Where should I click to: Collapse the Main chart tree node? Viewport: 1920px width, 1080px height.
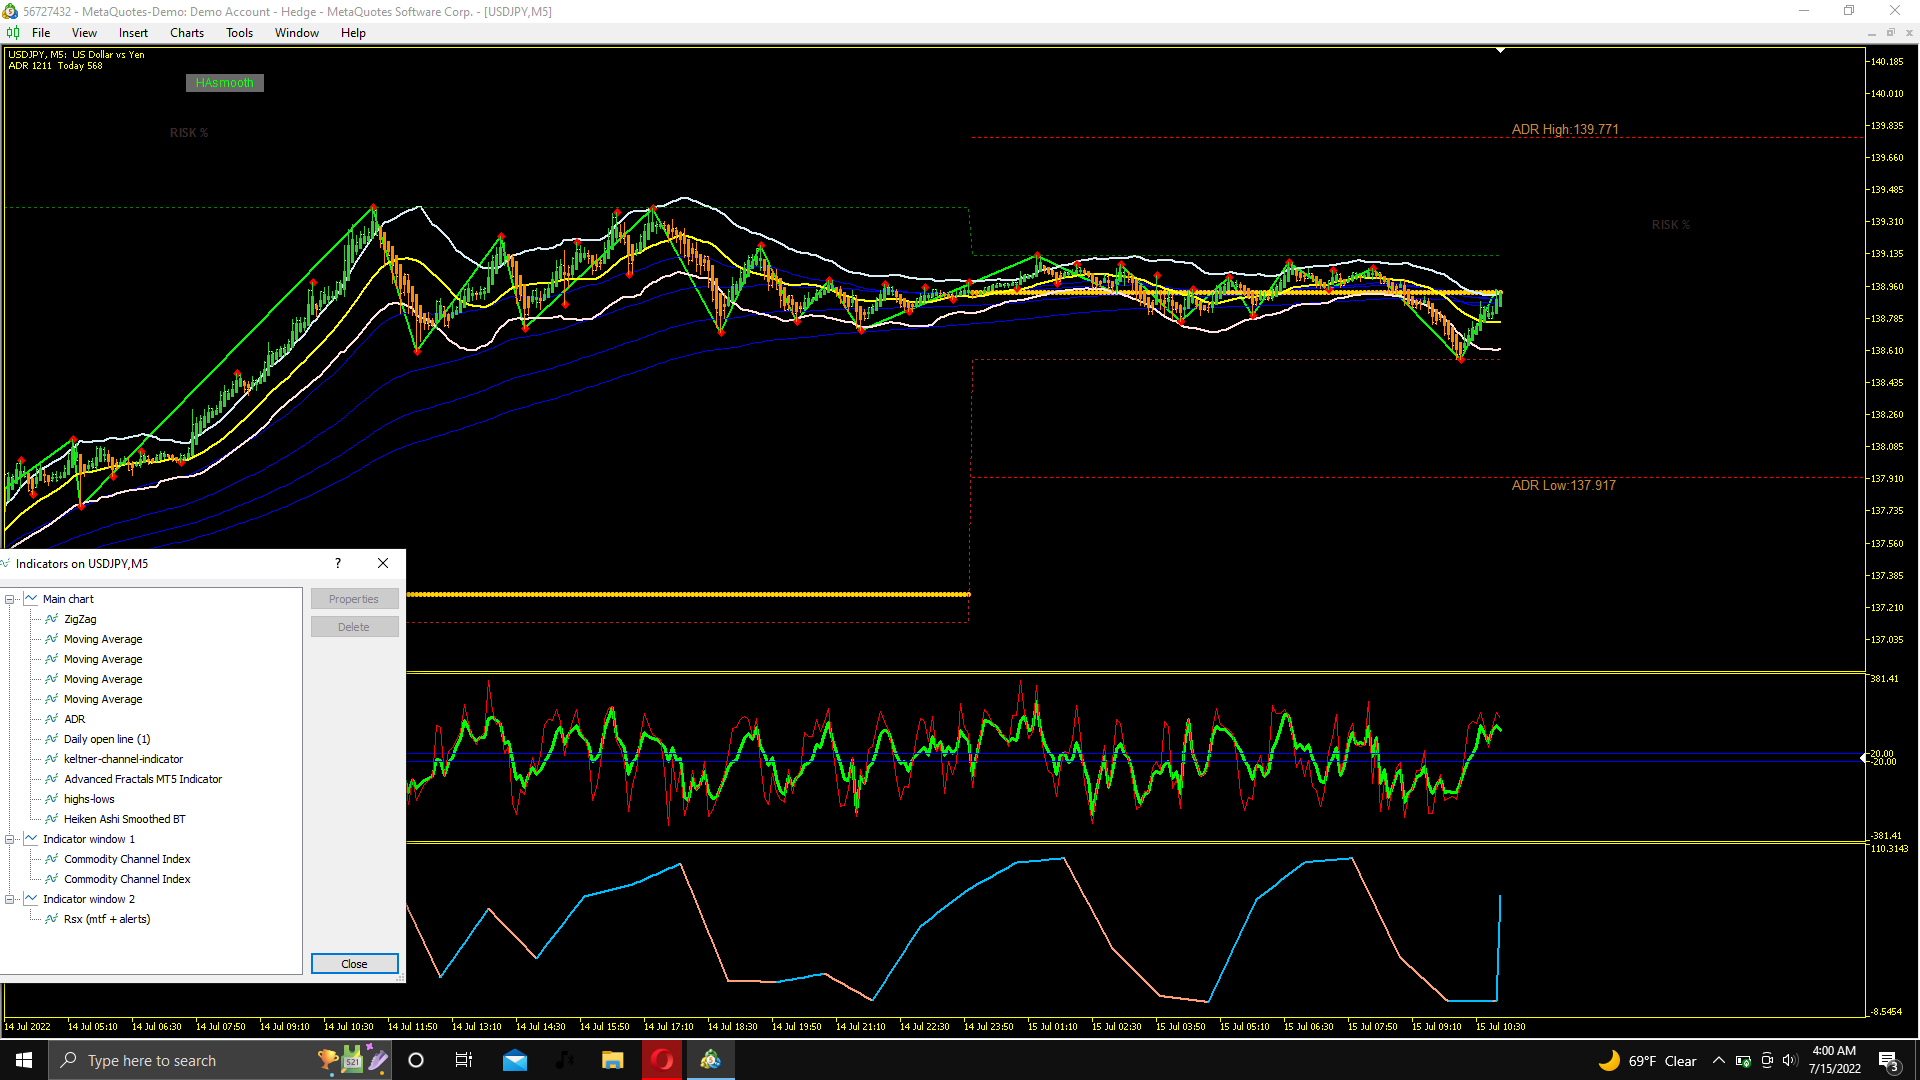10,599
